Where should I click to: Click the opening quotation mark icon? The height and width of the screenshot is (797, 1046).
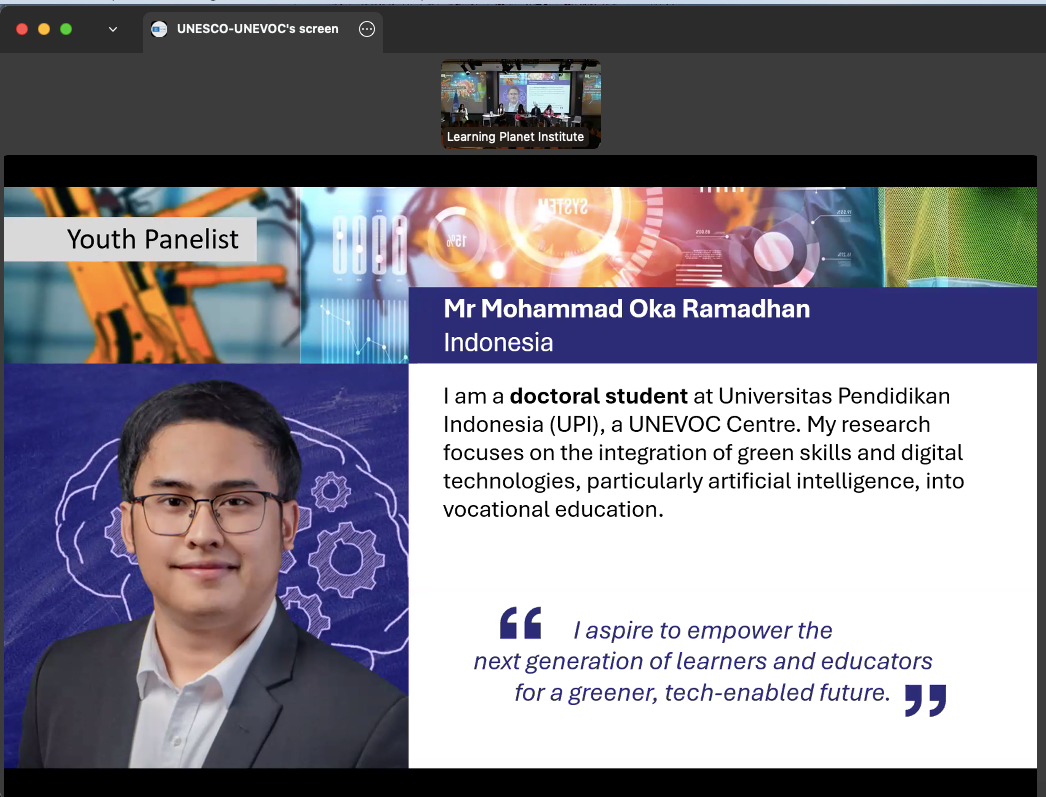520,623
